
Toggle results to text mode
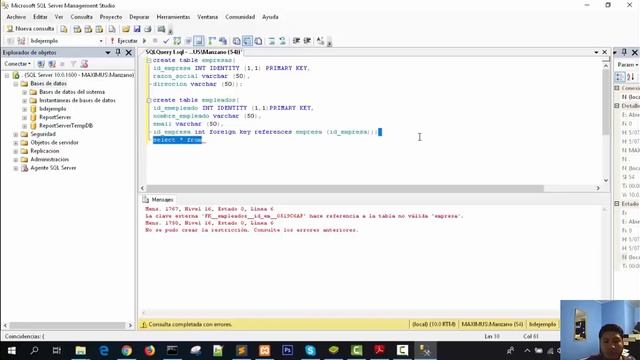pyautogui.click(x=236, y=41)
